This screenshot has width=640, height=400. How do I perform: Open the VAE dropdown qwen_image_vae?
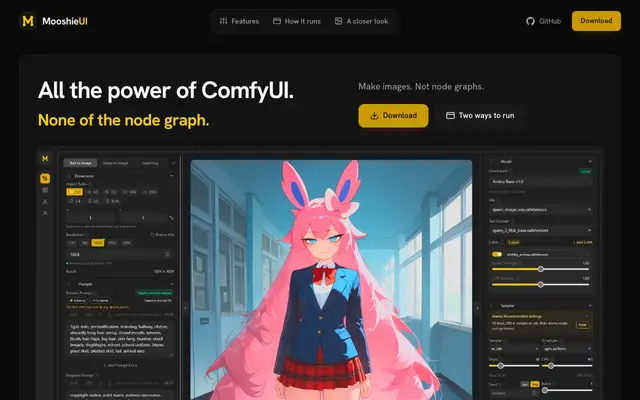(x=540, y=209)
